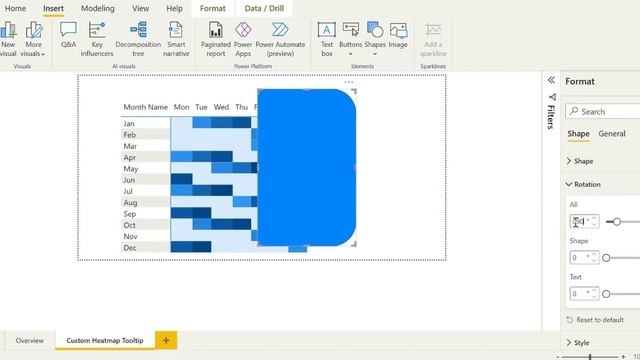Switch to the Insert ribbon tab

[53, 8]
